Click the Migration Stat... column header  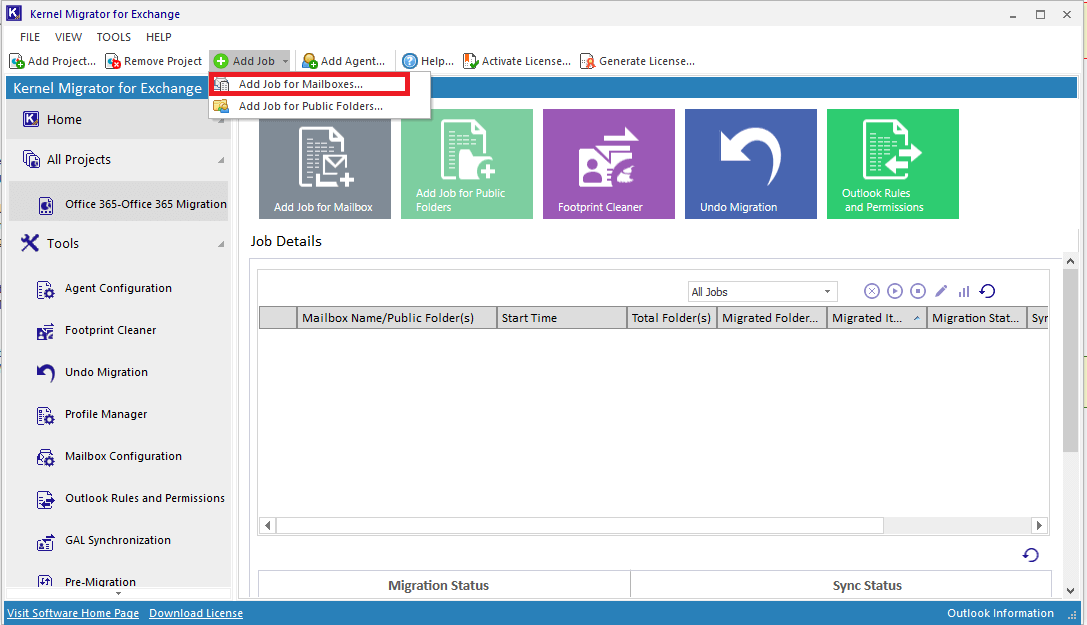977,317
